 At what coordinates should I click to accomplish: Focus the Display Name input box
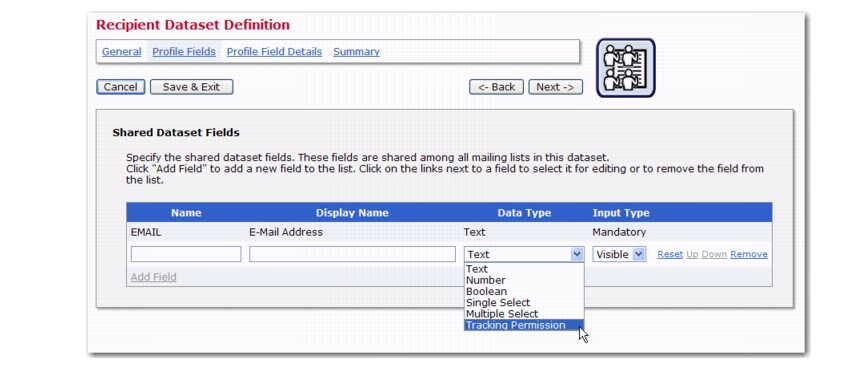pos(352,254)
